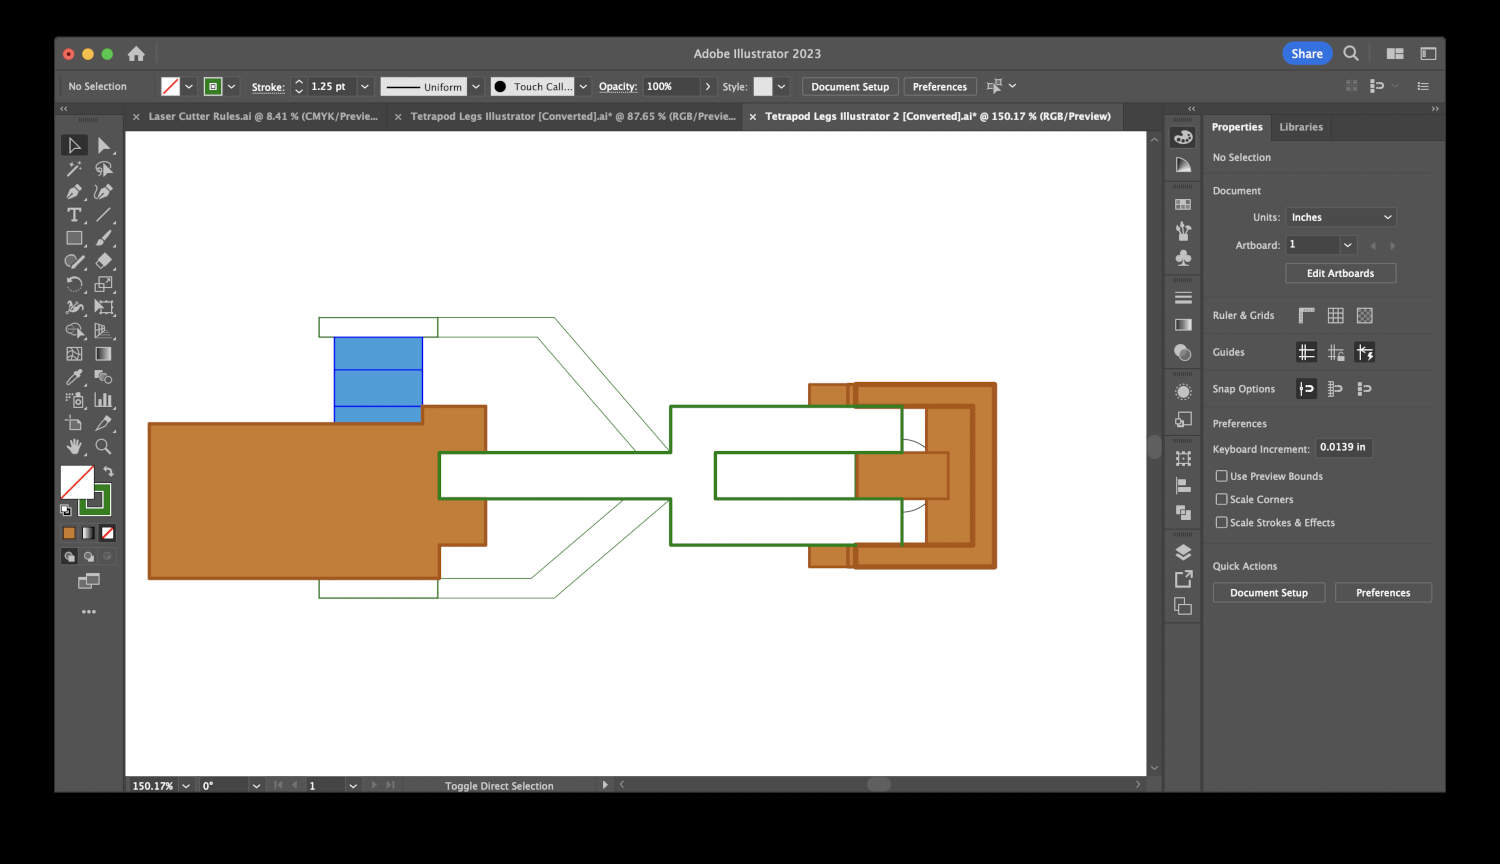
Task: Open the Symbols panel club icon
Action: (x=1183, y=258)
